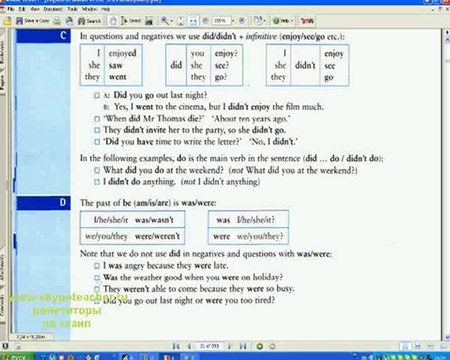Expand the rotate view dropdown arrow
Image resolution: width=450 pixels, height=360 pixels.
pos(264,21)
